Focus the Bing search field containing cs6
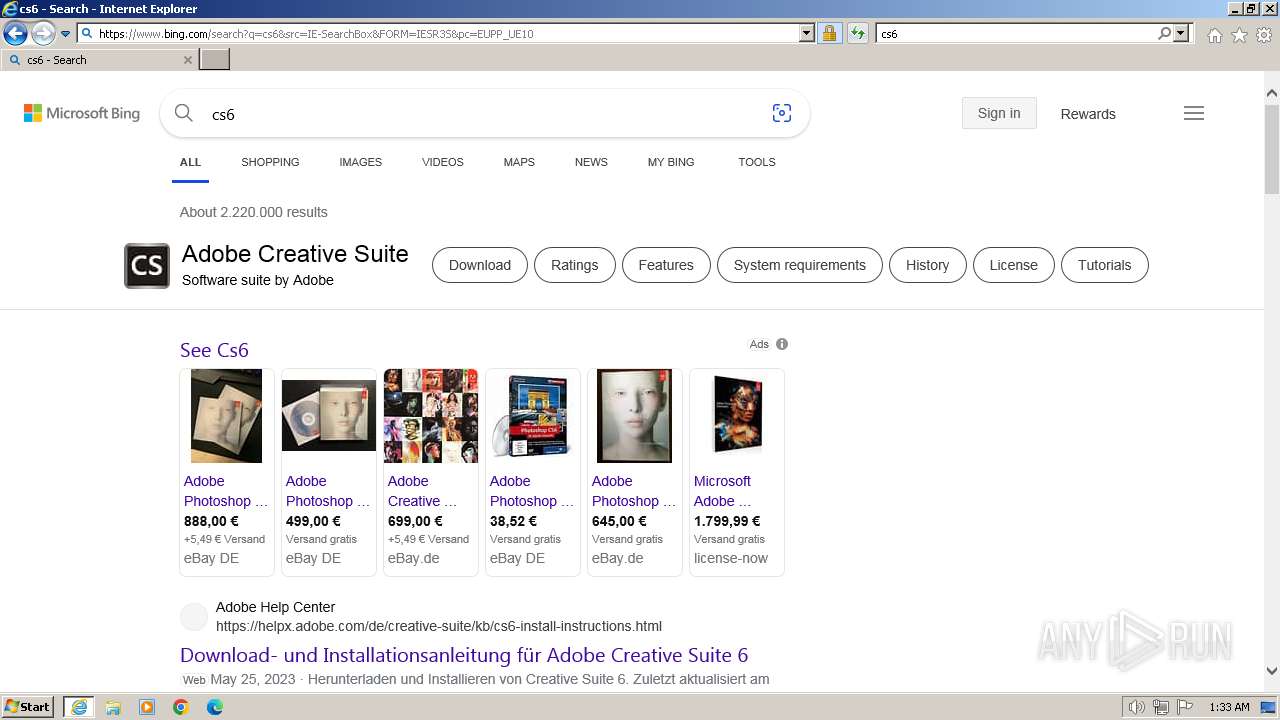1280x720 pixels. pyautogui.click(x=485, y=114)
